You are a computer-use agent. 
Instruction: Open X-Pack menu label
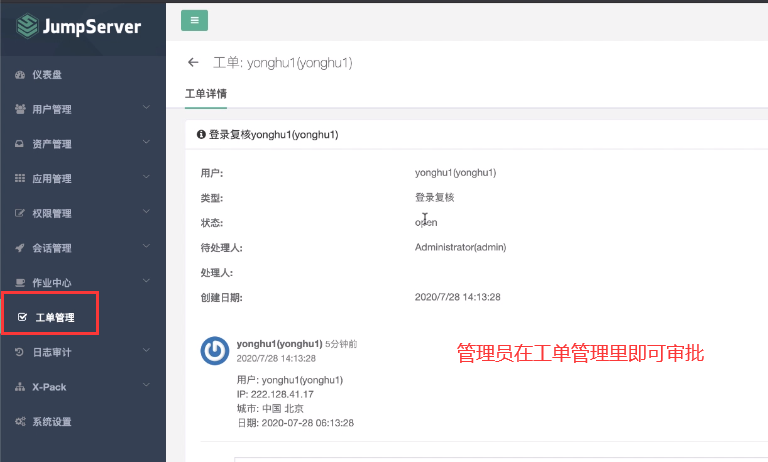pos(49,387)
